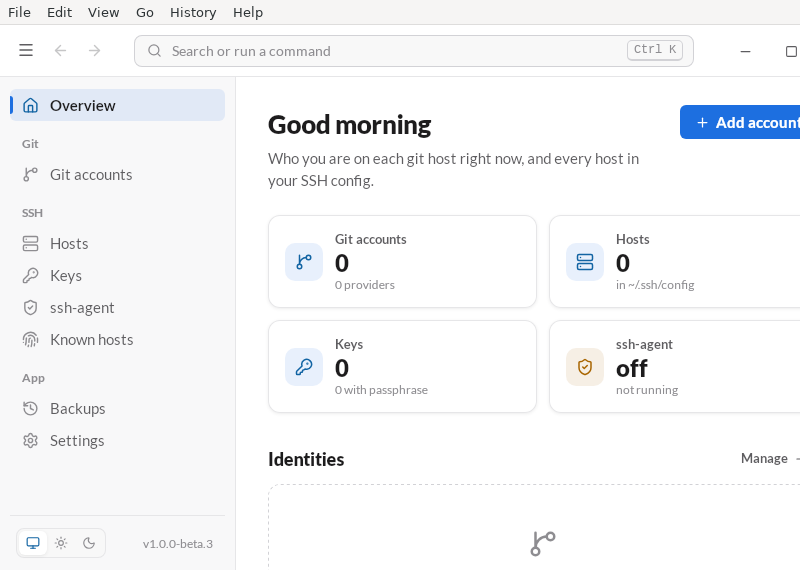Image resolution: width=800 pixels, height=570 pixels.
Task: Open ssh-agent page from sidebar
Action: coord(117,308)
